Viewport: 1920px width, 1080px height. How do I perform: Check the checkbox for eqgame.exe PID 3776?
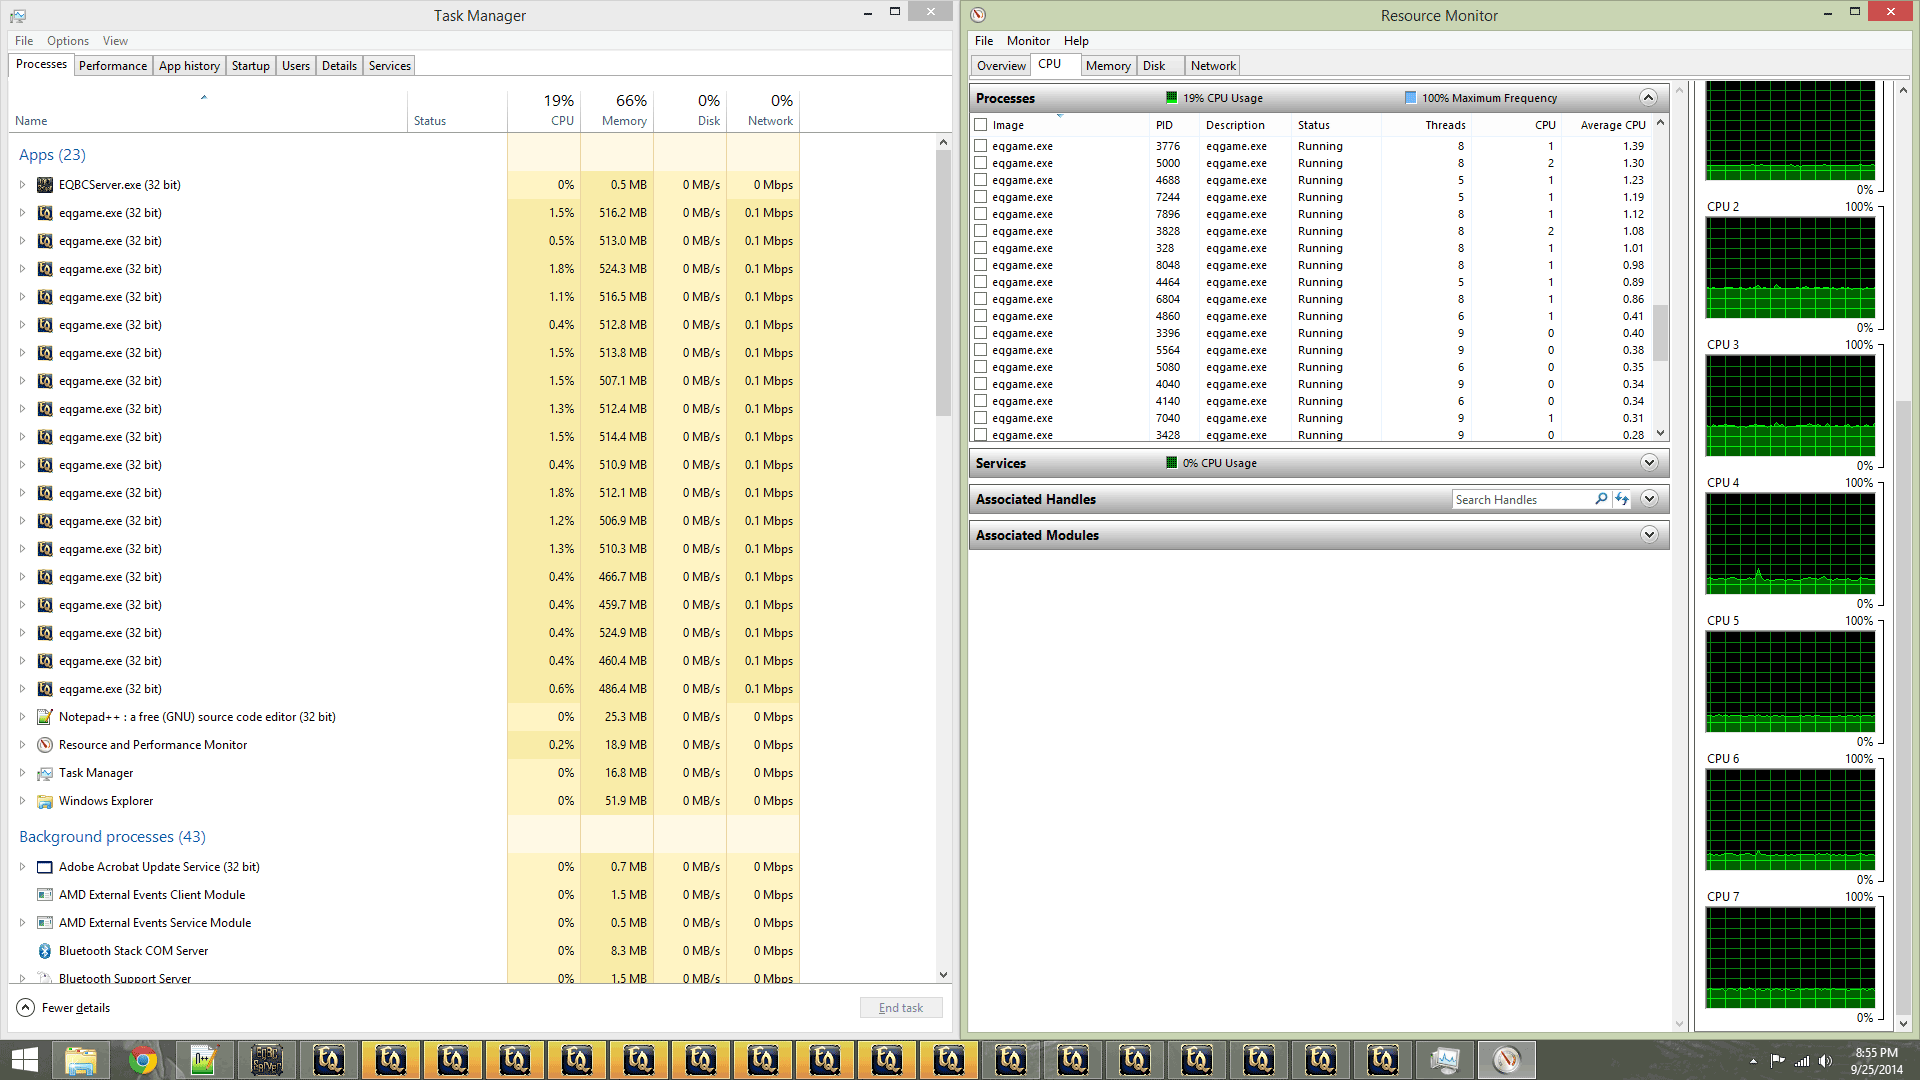[x=981, y=145]
